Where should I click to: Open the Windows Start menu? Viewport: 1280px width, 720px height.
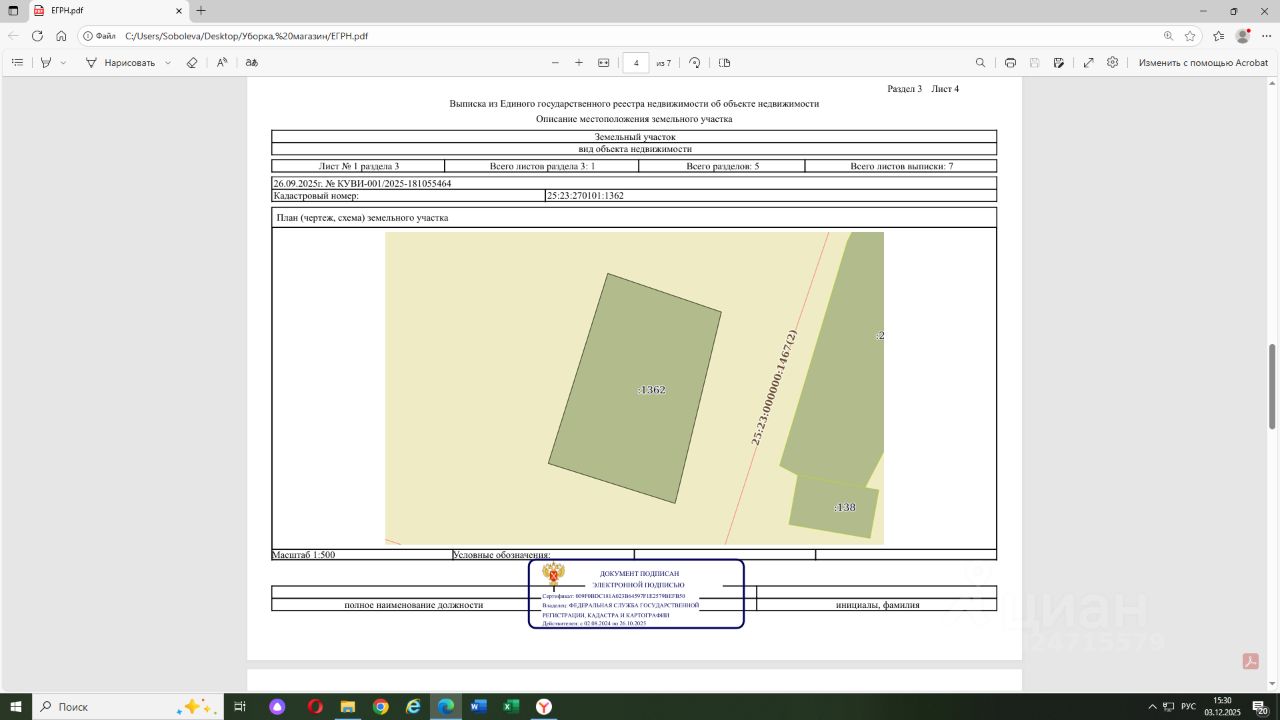click(x=15, y=706)
